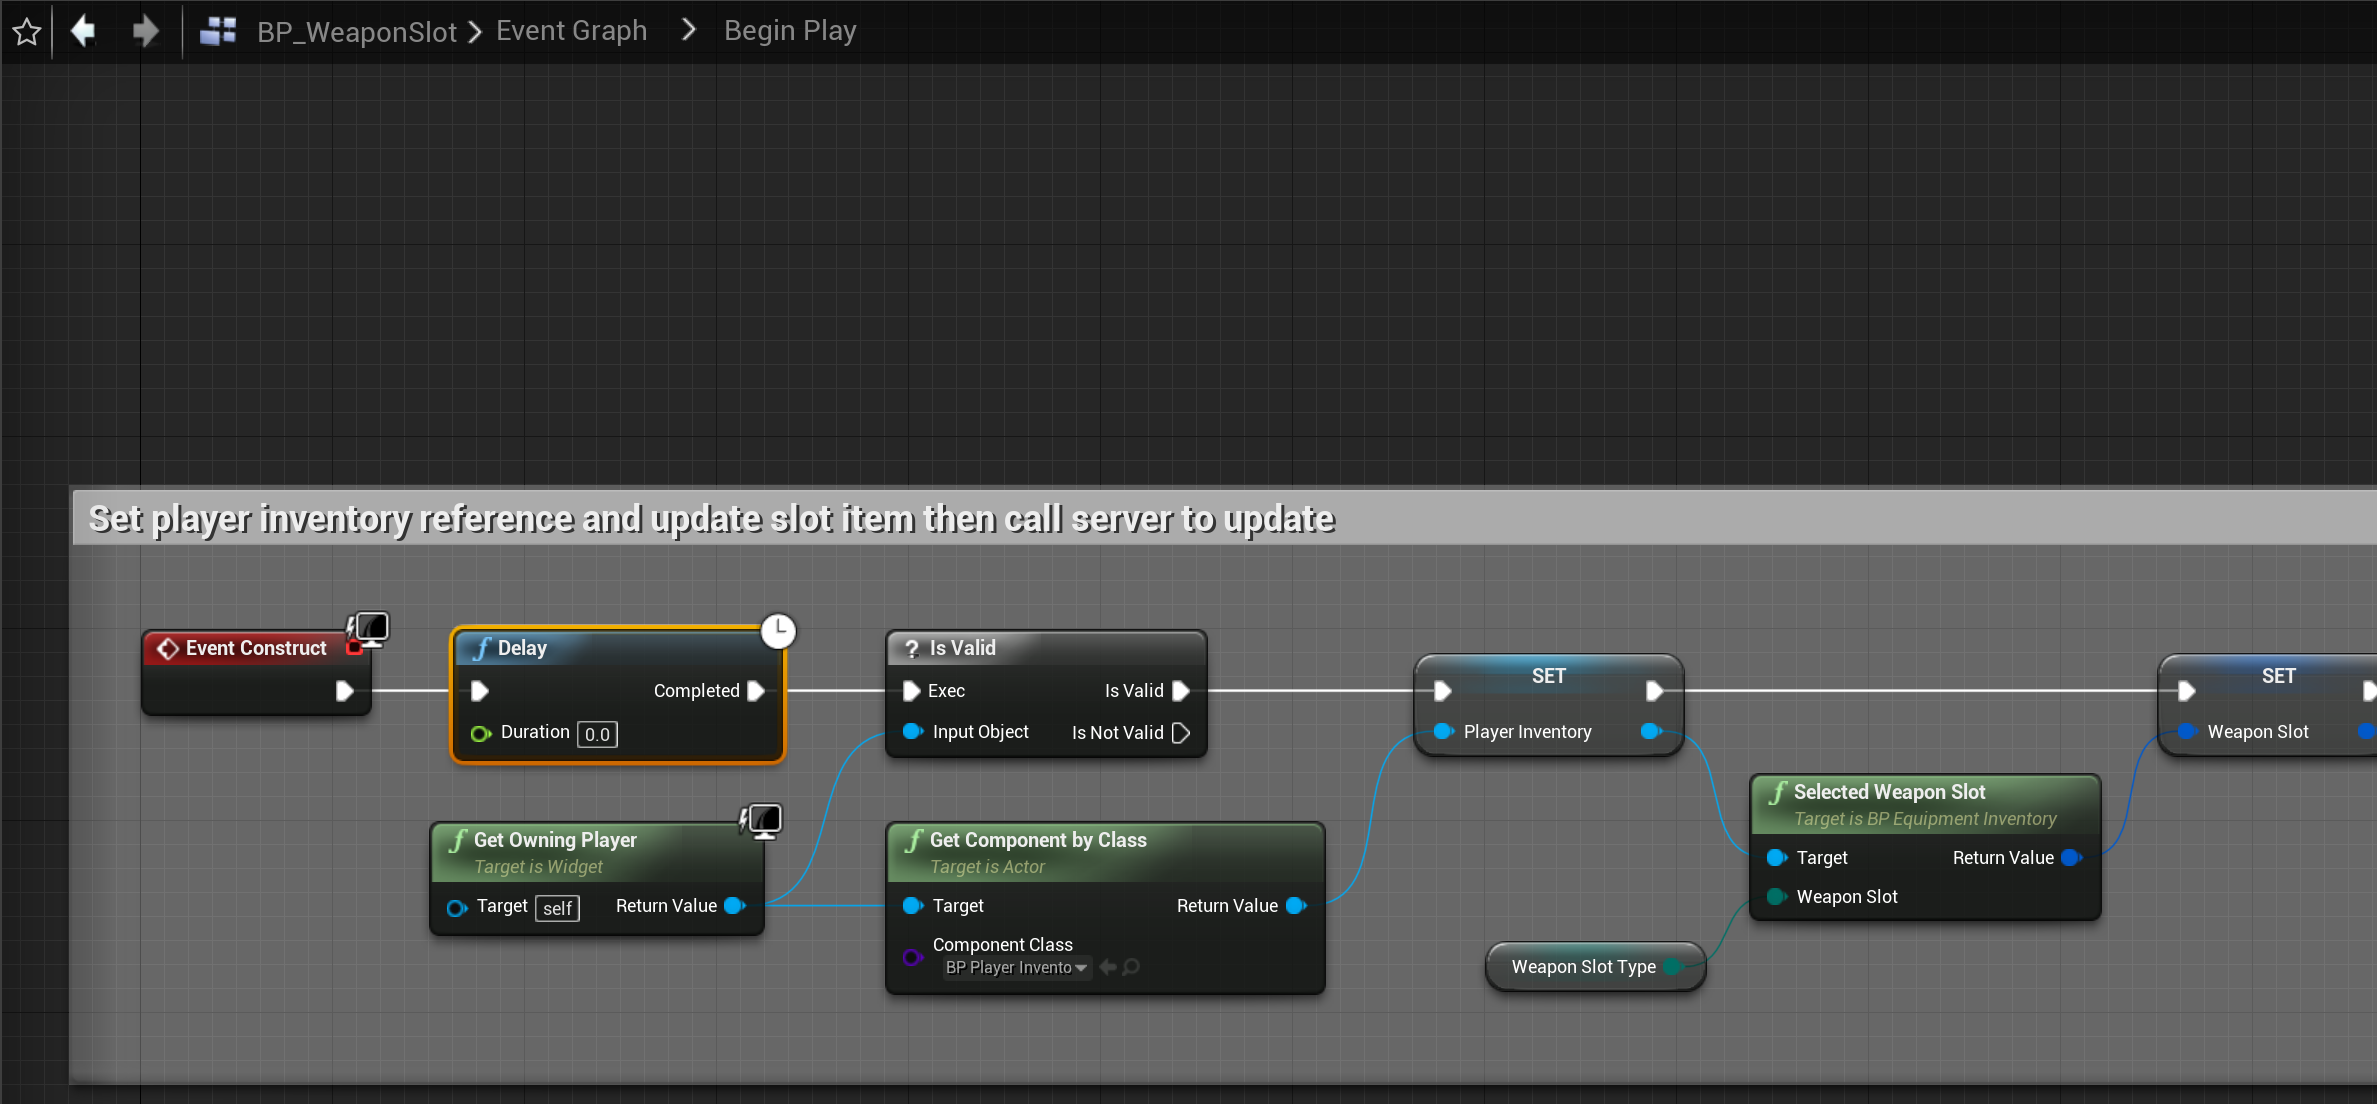Navigate forward with the right arrow
This screenshot has width=2377, height=1104.
click(x=146, y=31)
